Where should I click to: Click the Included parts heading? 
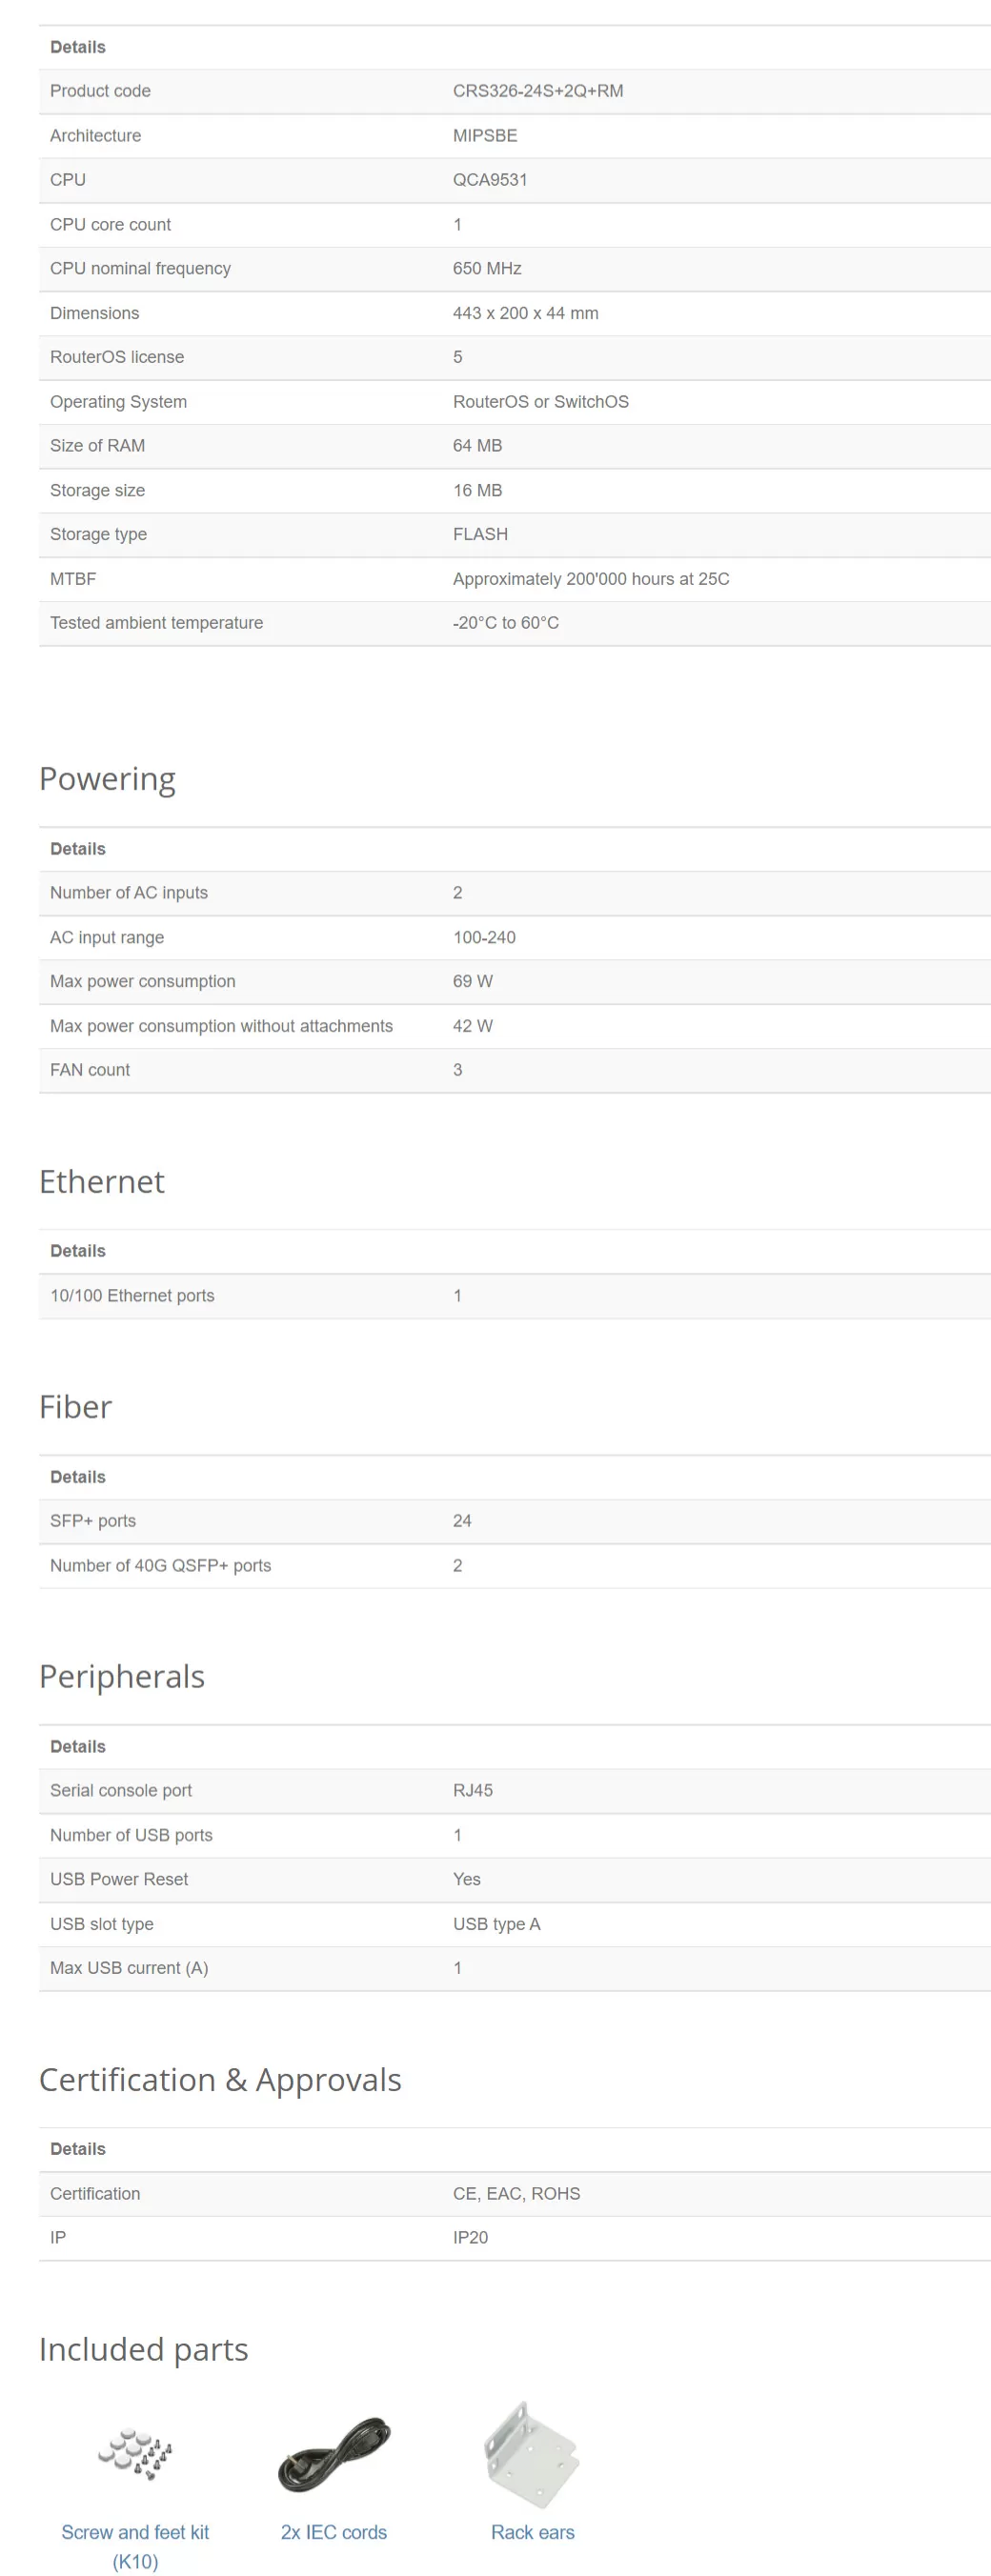(x=143, y=2348)
